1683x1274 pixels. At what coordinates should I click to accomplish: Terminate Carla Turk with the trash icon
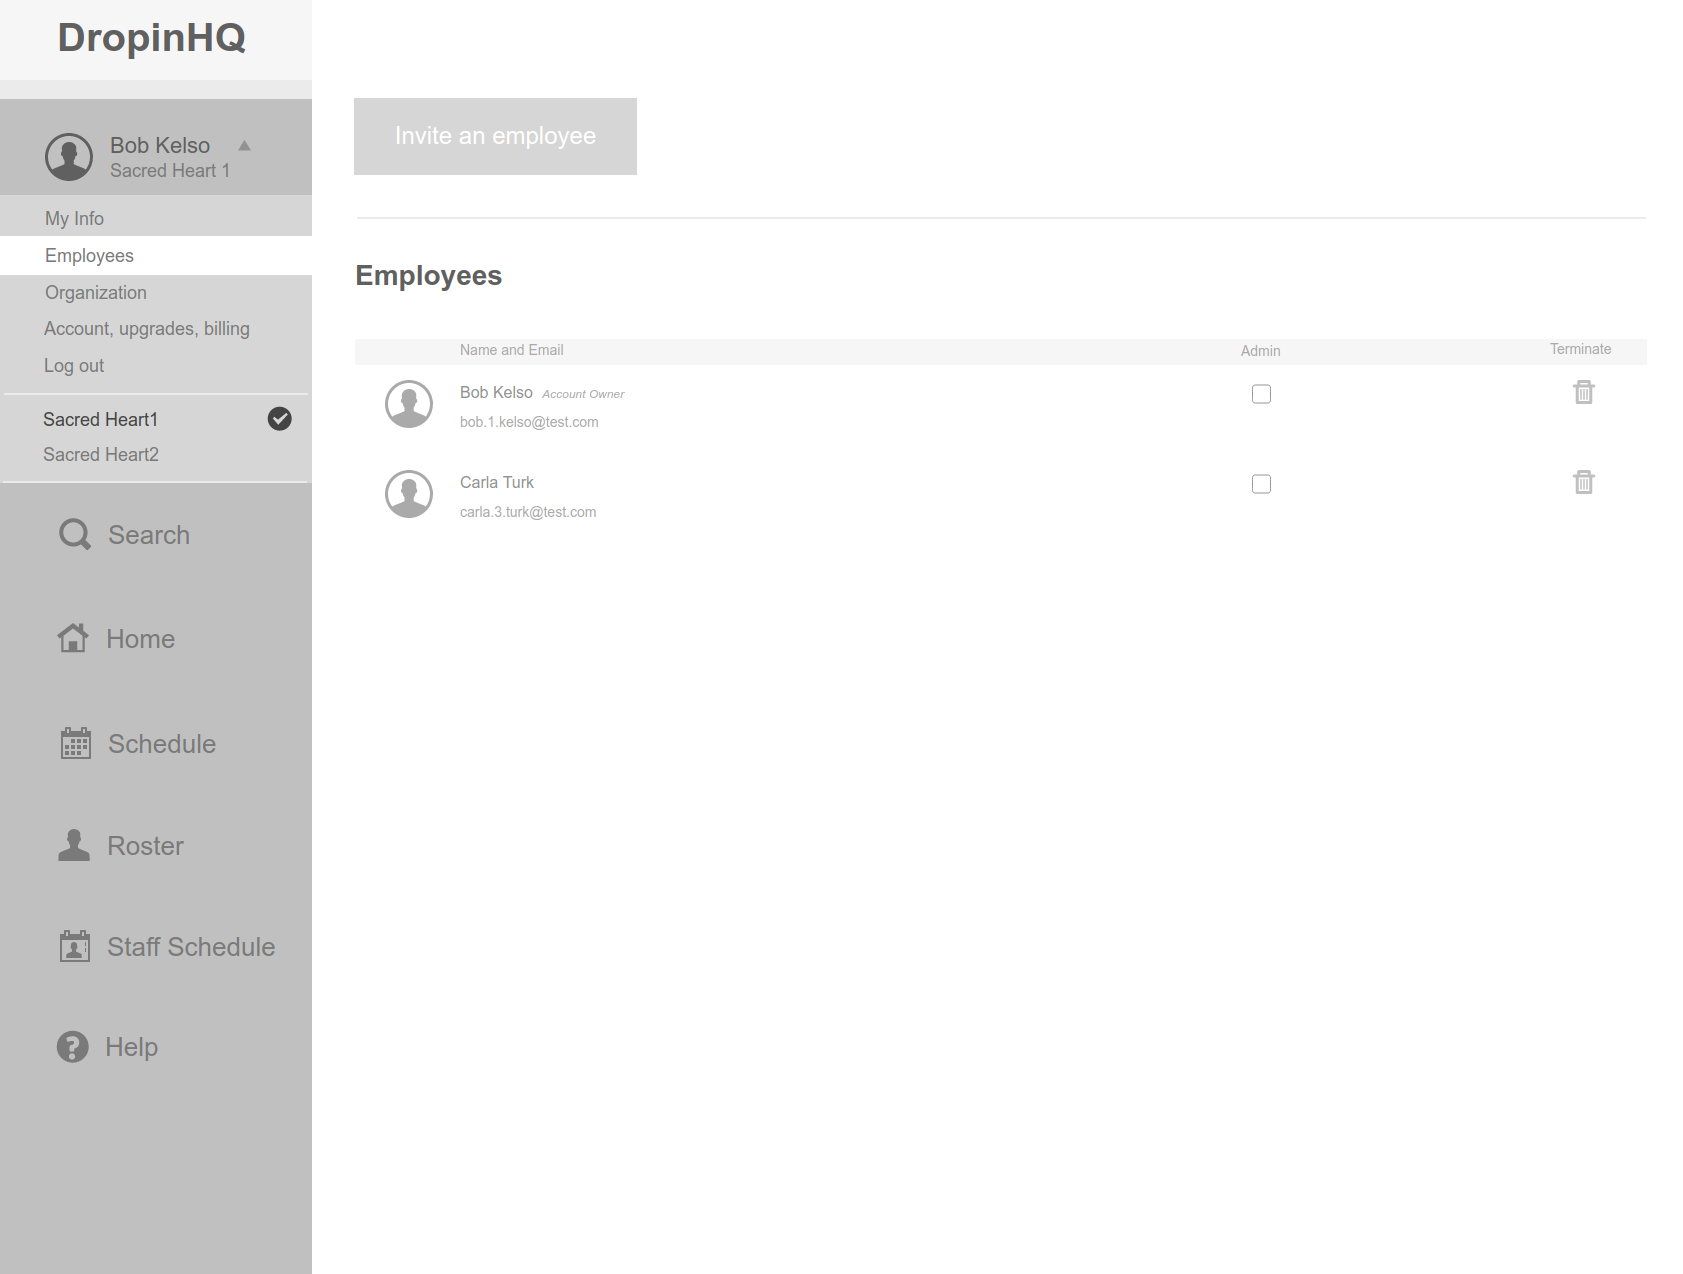tap(1584, 482)
